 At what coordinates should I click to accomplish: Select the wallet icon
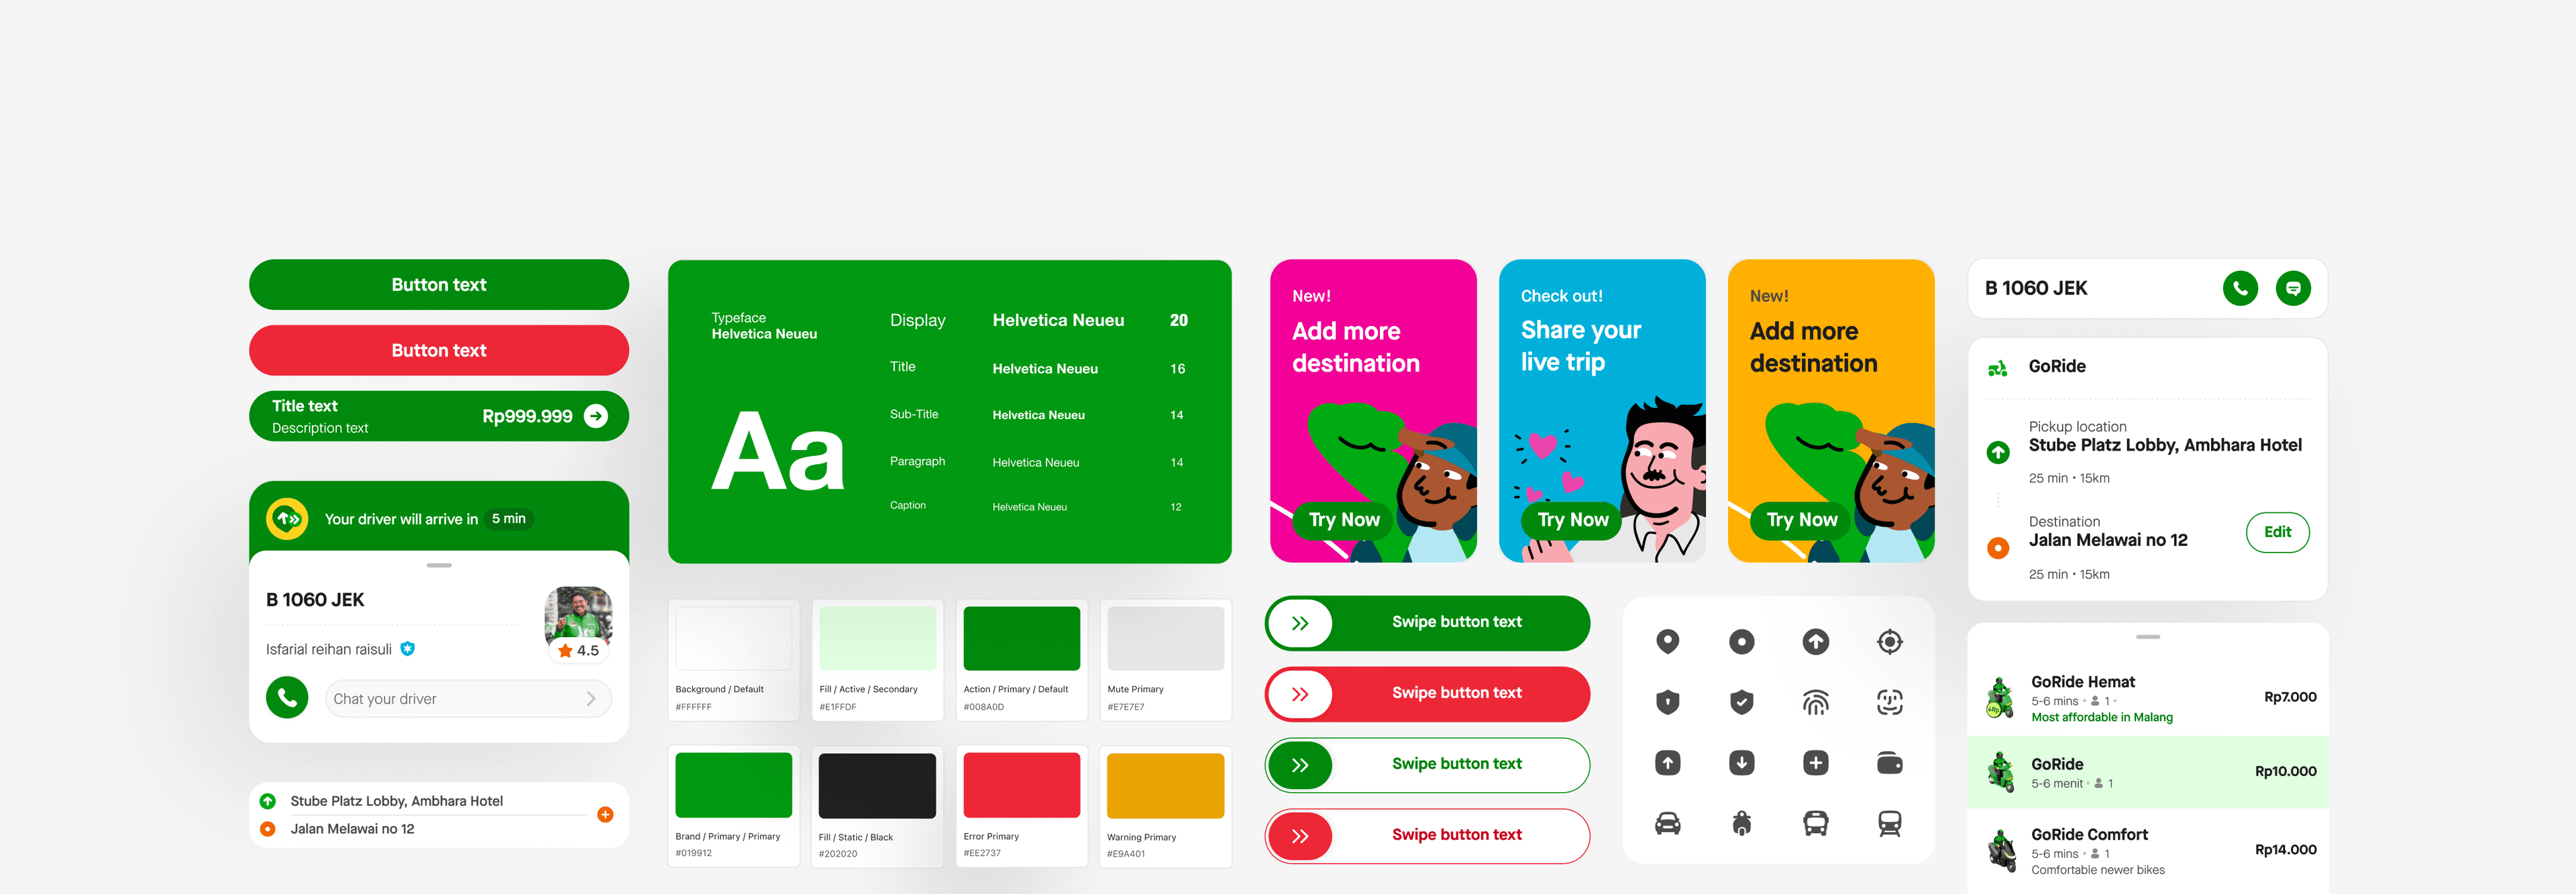point(1889,763)
